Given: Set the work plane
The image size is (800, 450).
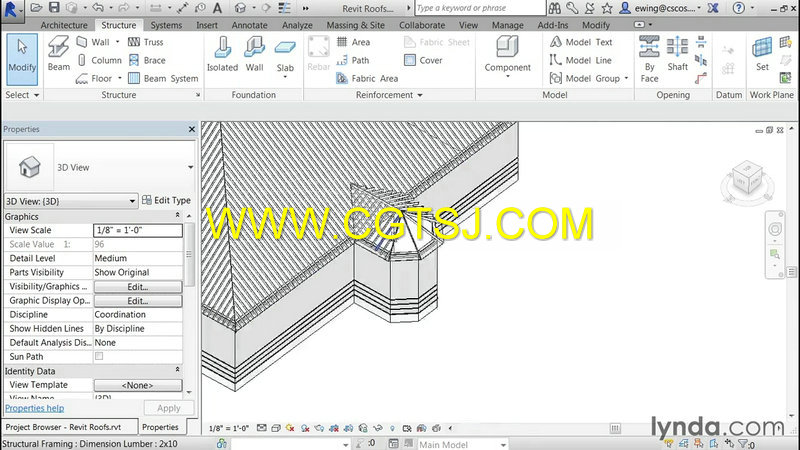Looking at the screenshot, I should click(762, 54).
